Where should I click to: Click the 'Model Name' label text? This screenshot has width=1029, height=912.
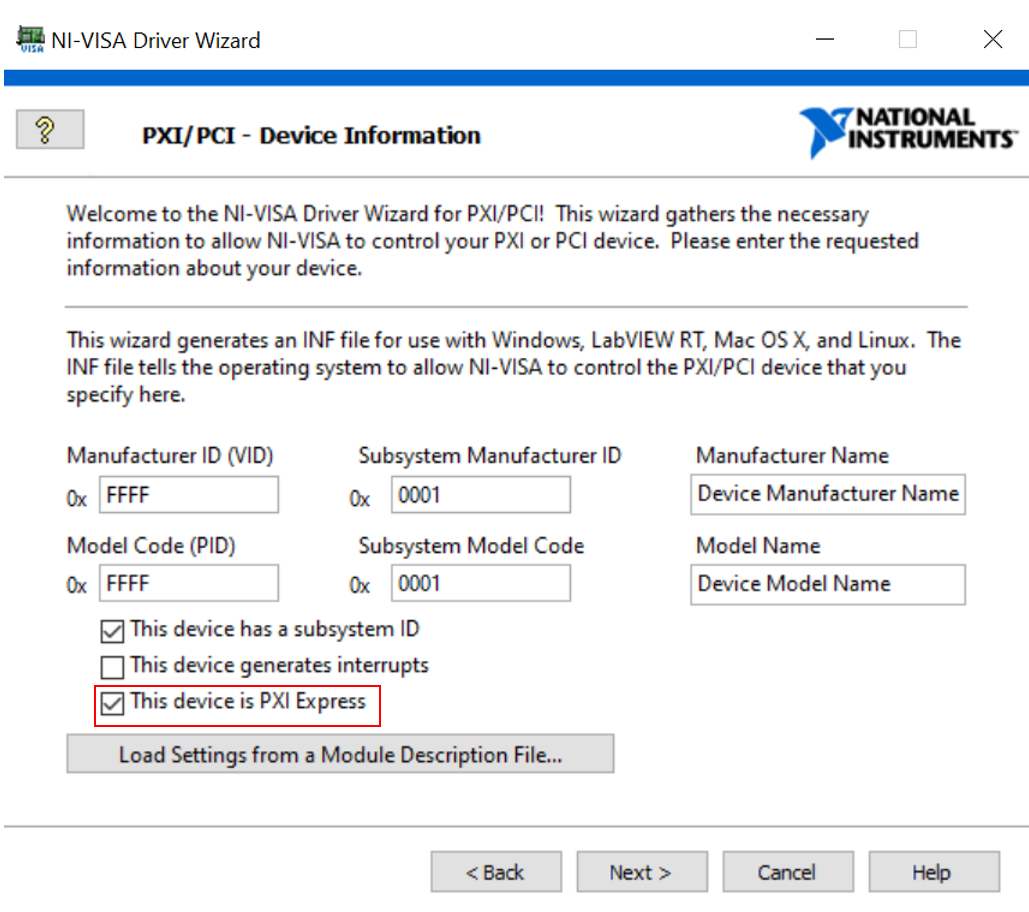point(758,546)
